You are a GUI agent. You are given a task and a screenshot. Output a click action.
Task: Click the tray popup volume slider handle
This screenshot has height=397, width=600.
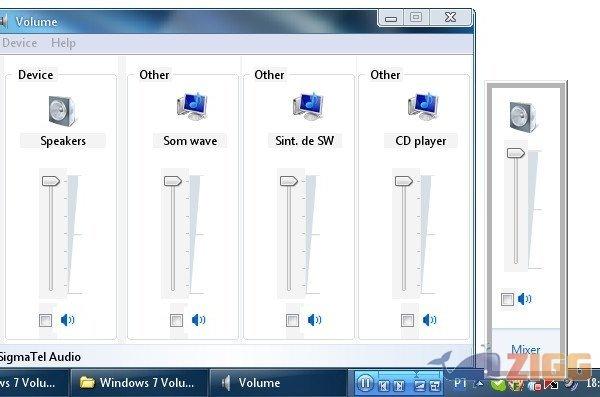click(x=515, y=153)
